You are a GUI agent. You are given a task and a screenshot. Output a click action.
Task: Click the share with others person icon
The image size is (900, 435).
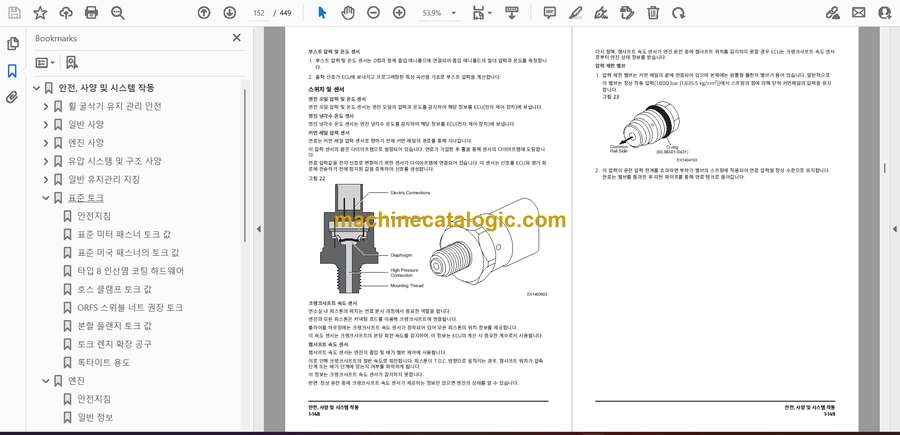click(885, 13)
